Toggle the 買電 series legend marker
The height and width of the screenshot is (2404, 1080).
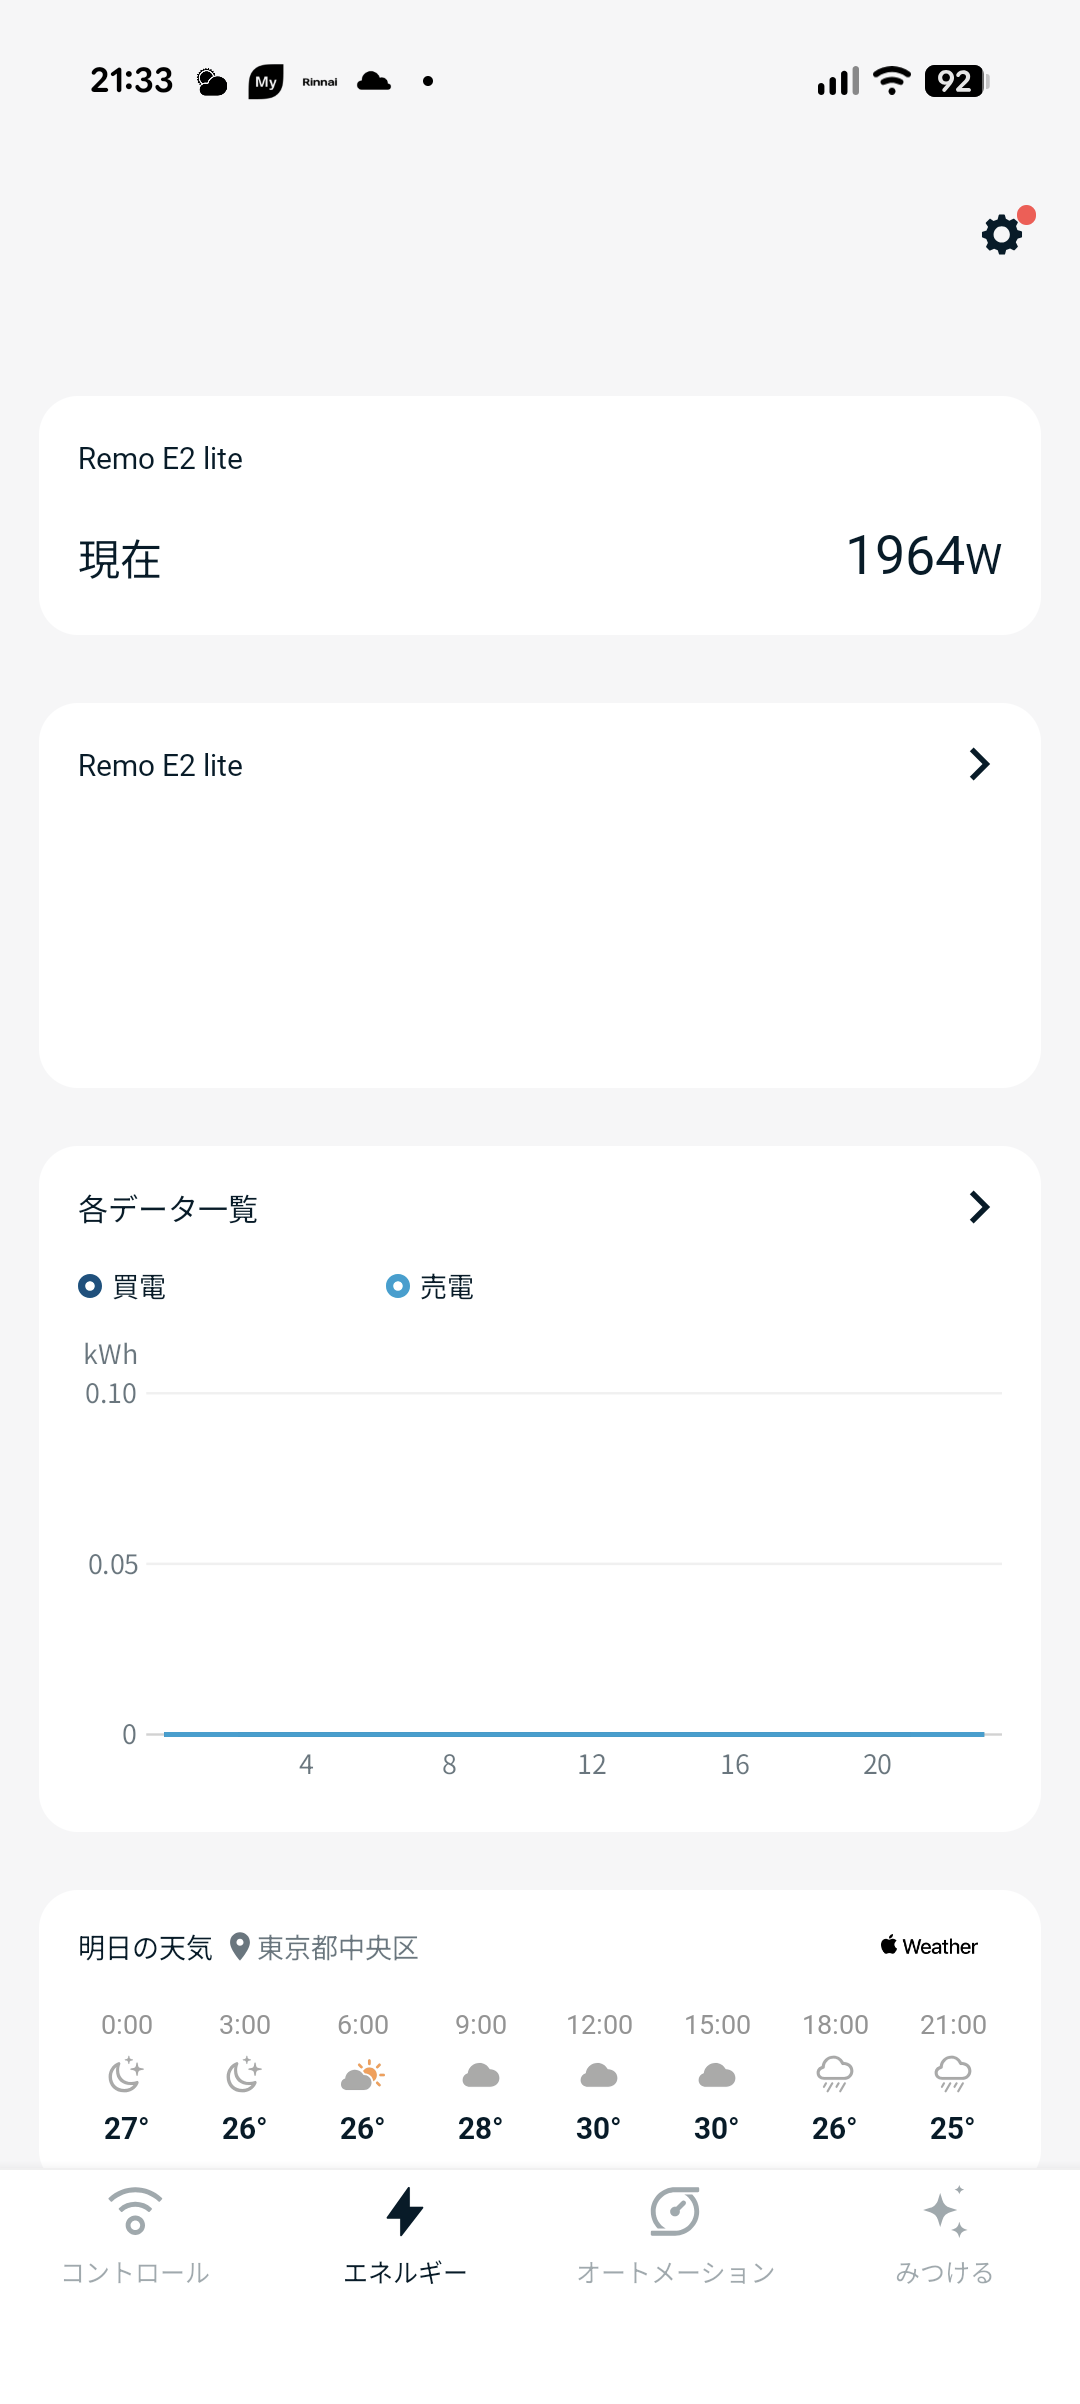tap(90, 1286)
